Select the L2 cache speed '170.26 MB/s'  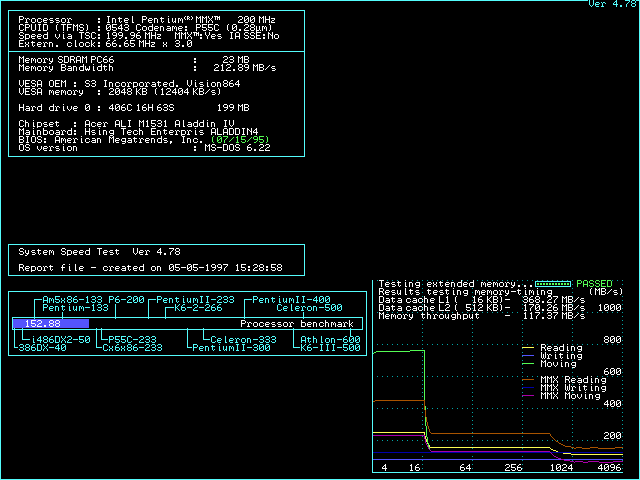[x=553, y=308]
